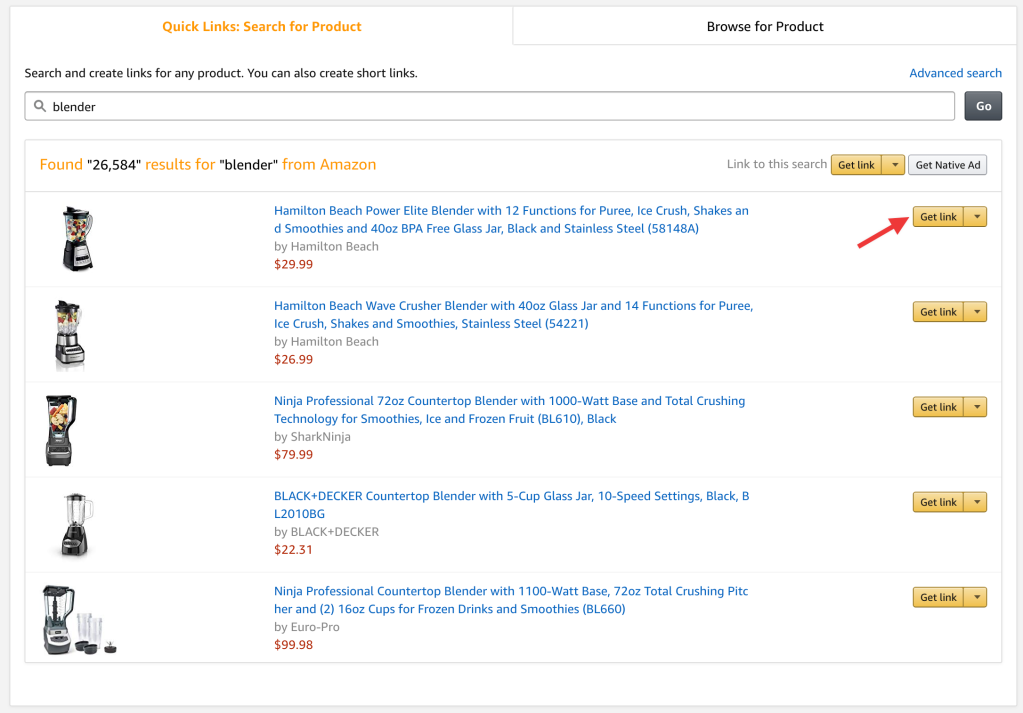Expand Get link dropdown for Hamilton Beach Power Elite
Screen dimensions: 1023x713
point(976,217)
